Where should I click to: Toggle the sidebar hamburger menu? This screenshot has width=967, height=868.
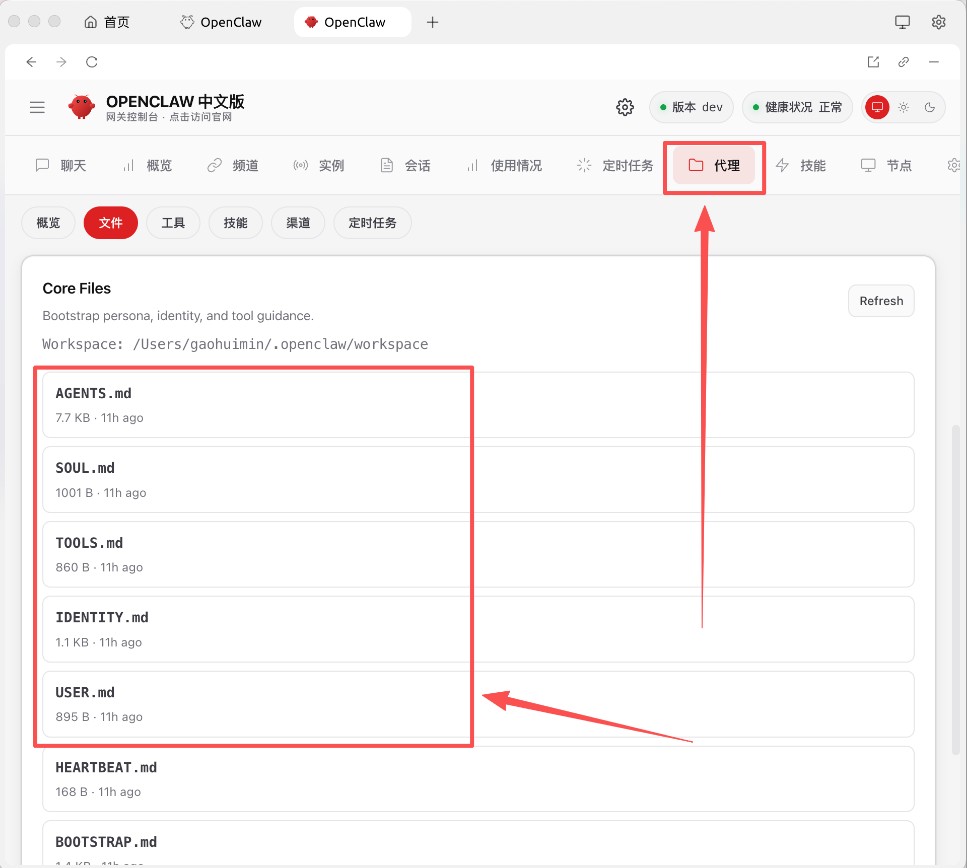point(37,107)
